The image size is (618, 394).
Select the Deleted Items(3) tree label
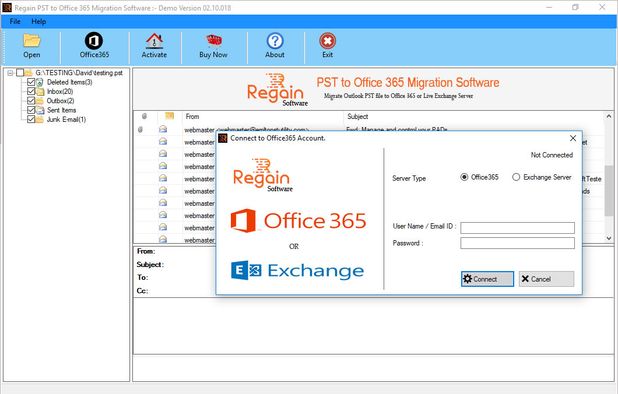(69, 82)
